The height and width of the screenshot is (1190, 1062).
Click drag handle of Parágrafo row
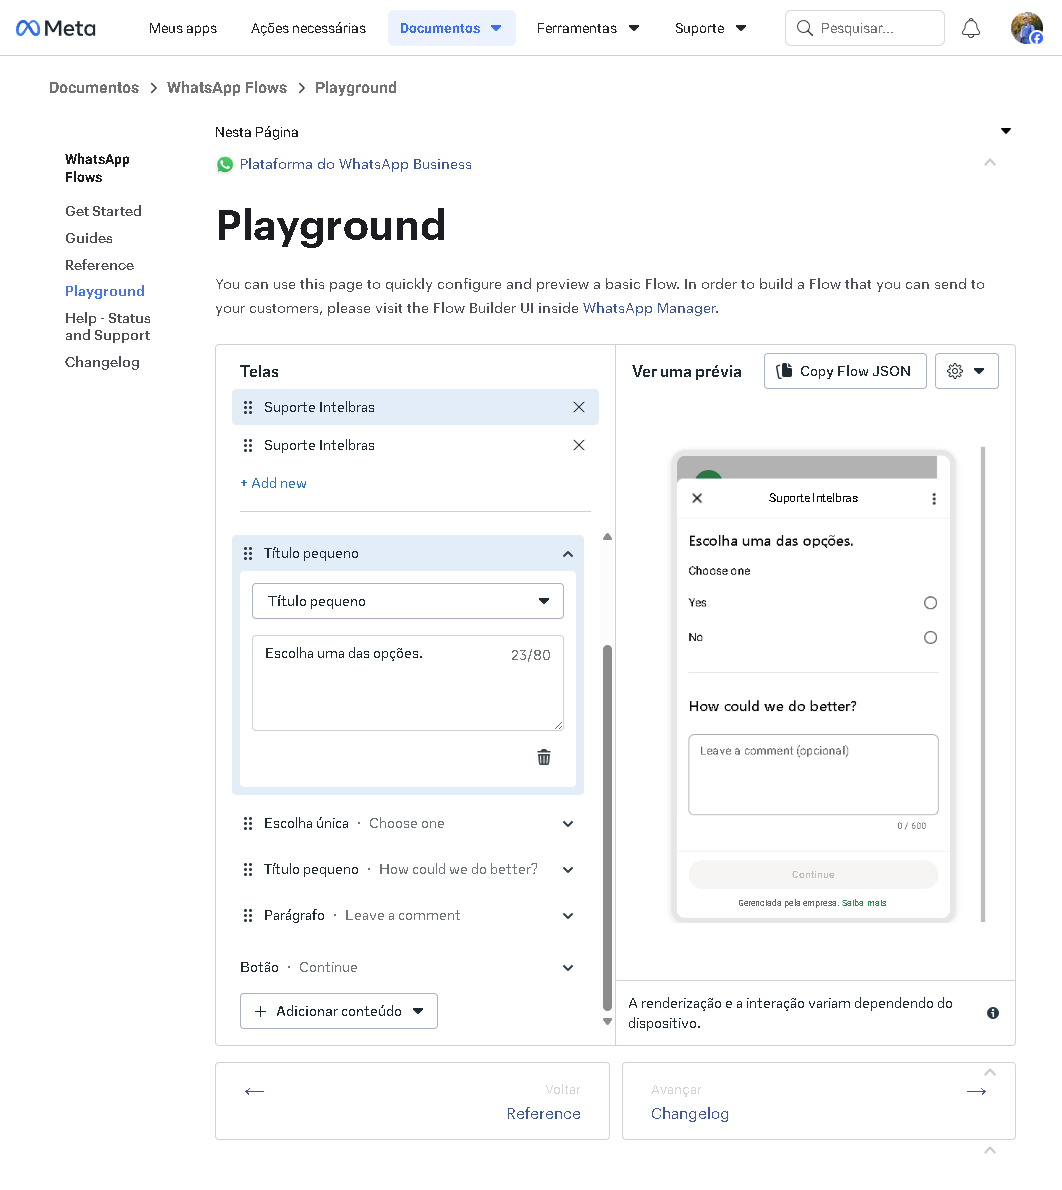coord(247,916)
